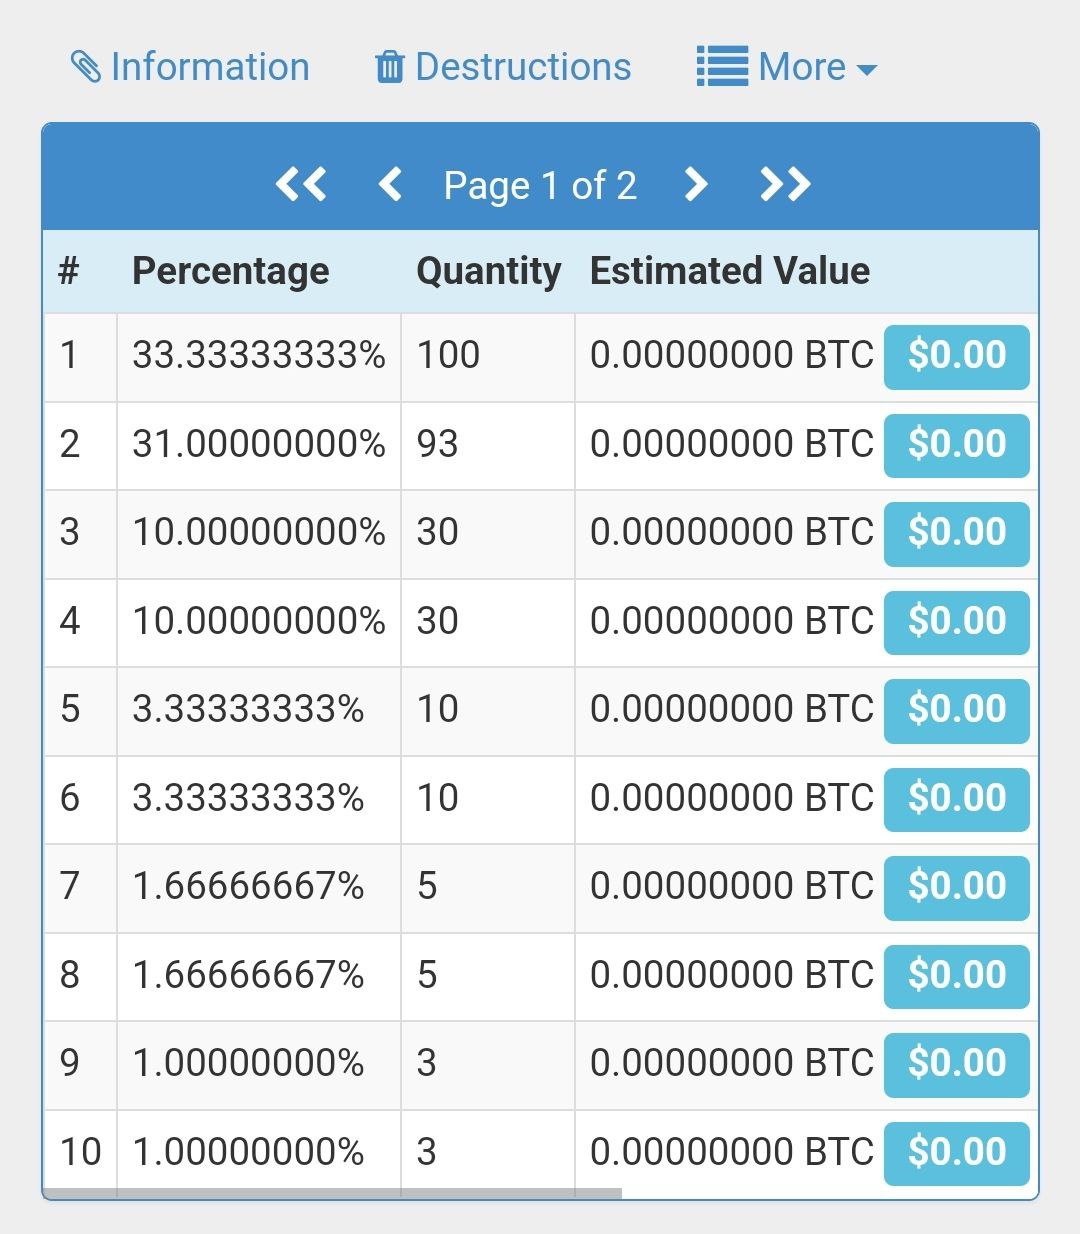
Task: Click the Estimated Value column header
Action: coord(730,271)
